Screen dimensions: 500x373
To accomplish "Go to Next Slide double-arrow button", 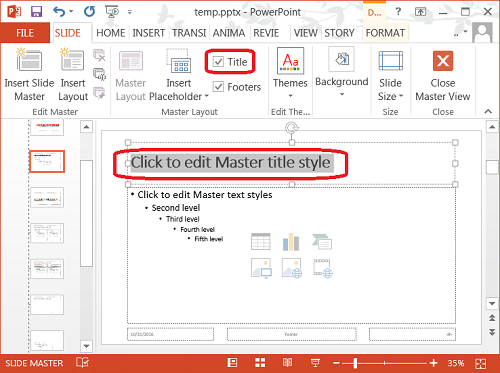I will click(x=492, y=332).
